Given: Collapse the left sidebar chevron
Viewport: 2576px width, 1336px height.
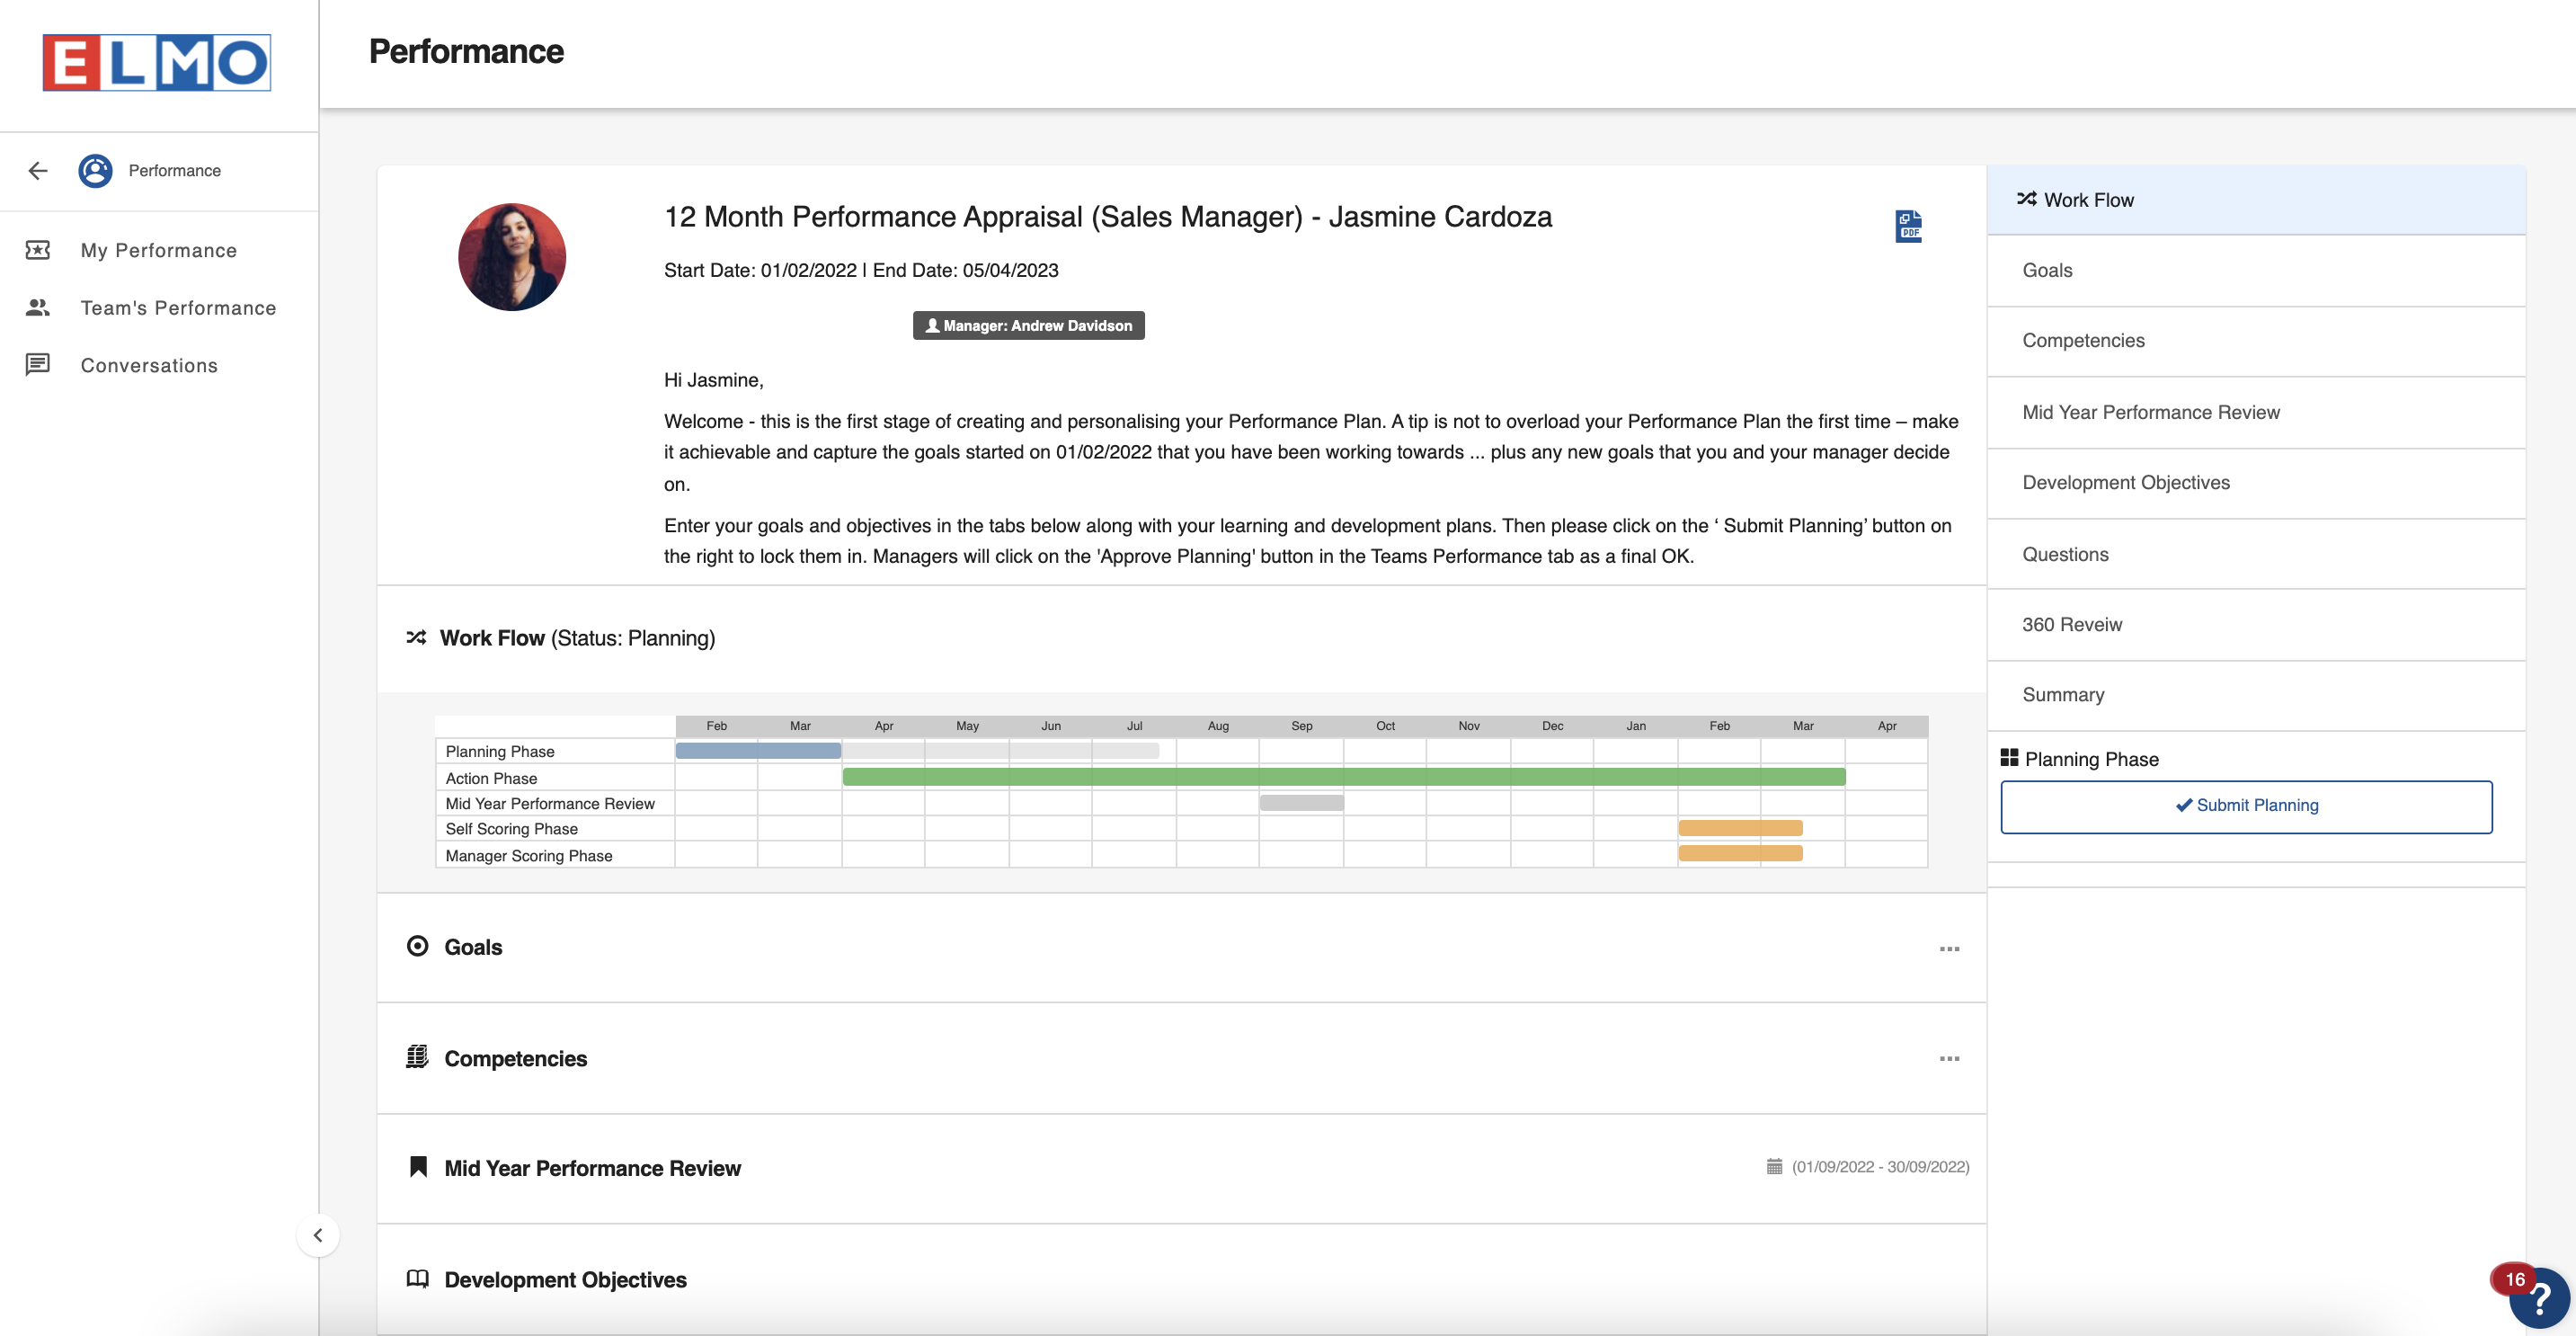Looking at the screenshot, I should point(318,1235).
